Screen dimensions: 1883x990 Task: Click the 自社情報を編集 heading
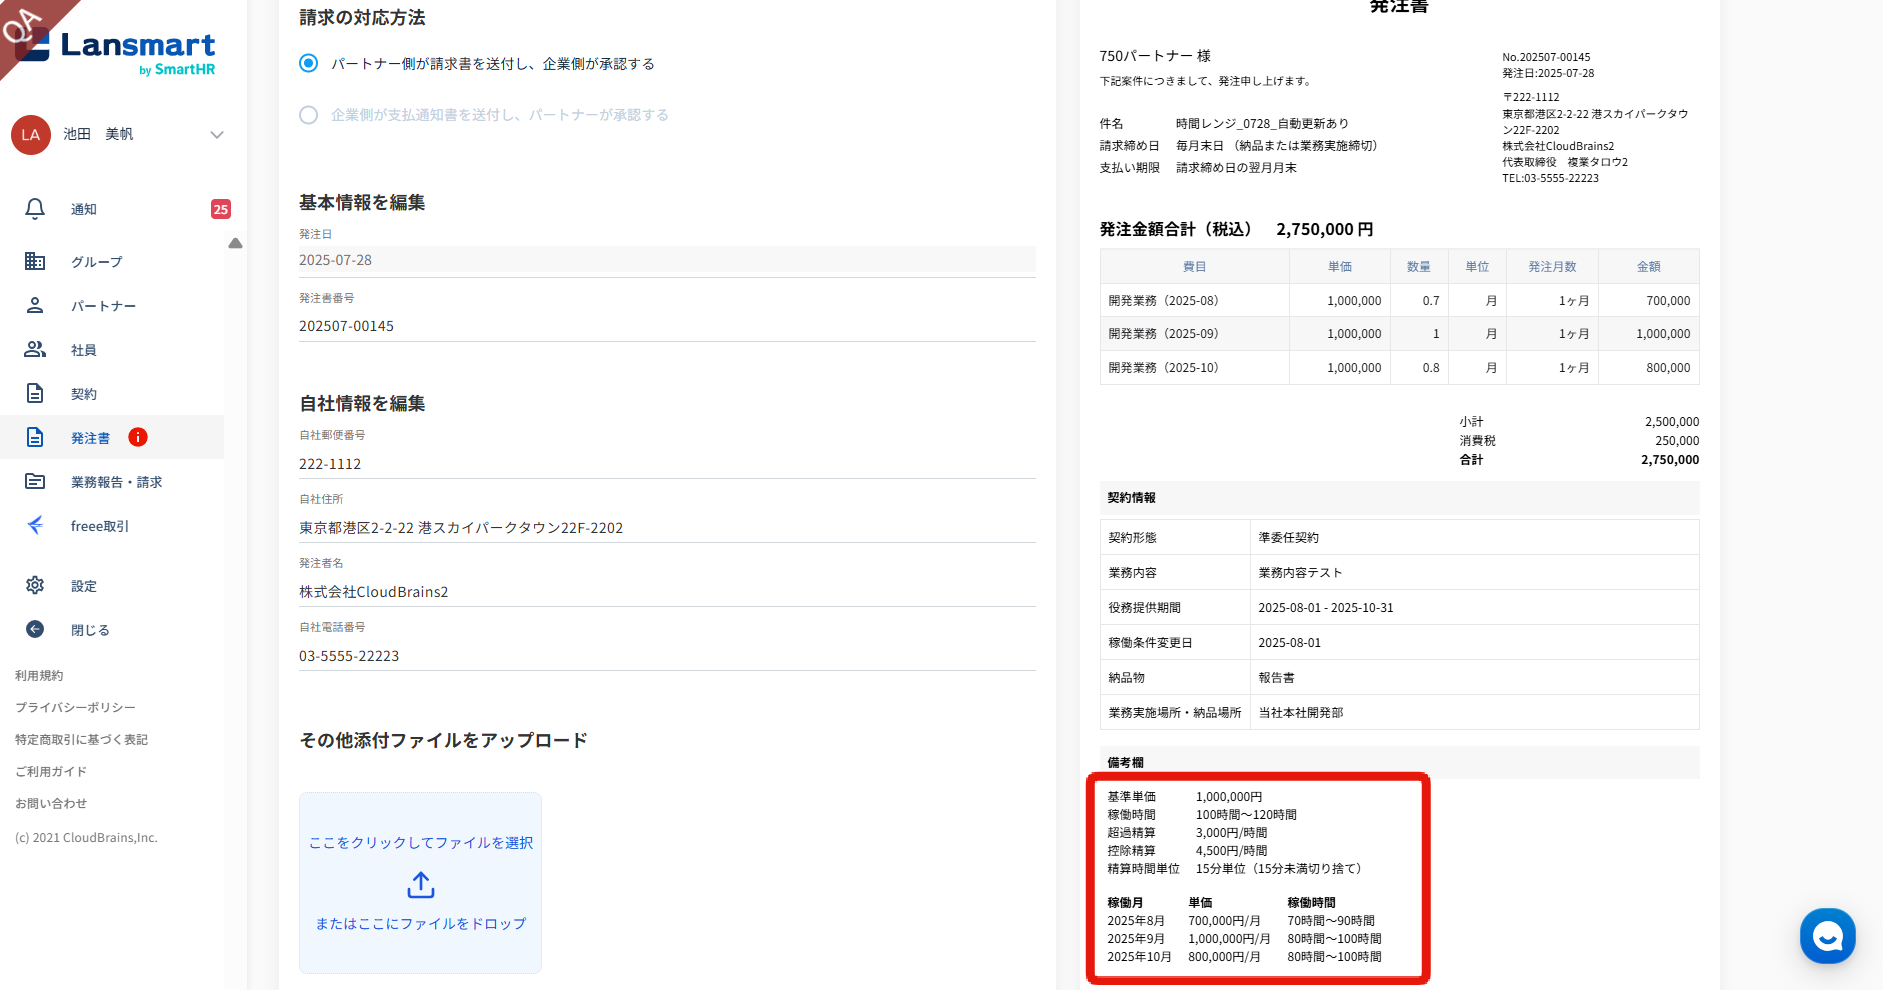362,404
